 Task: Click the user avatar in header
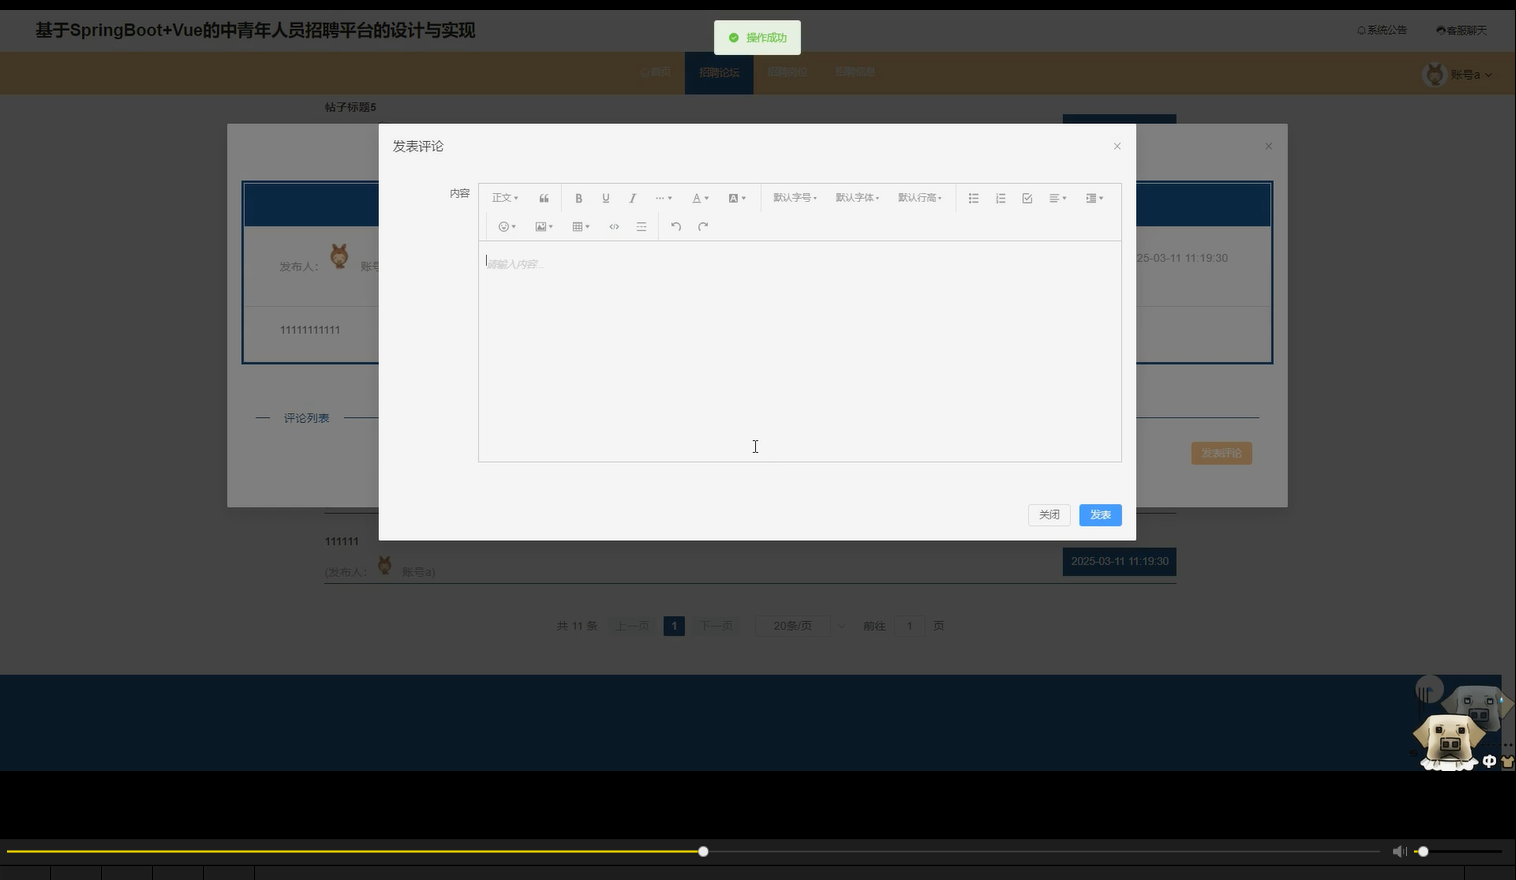tap(1435, 74)
